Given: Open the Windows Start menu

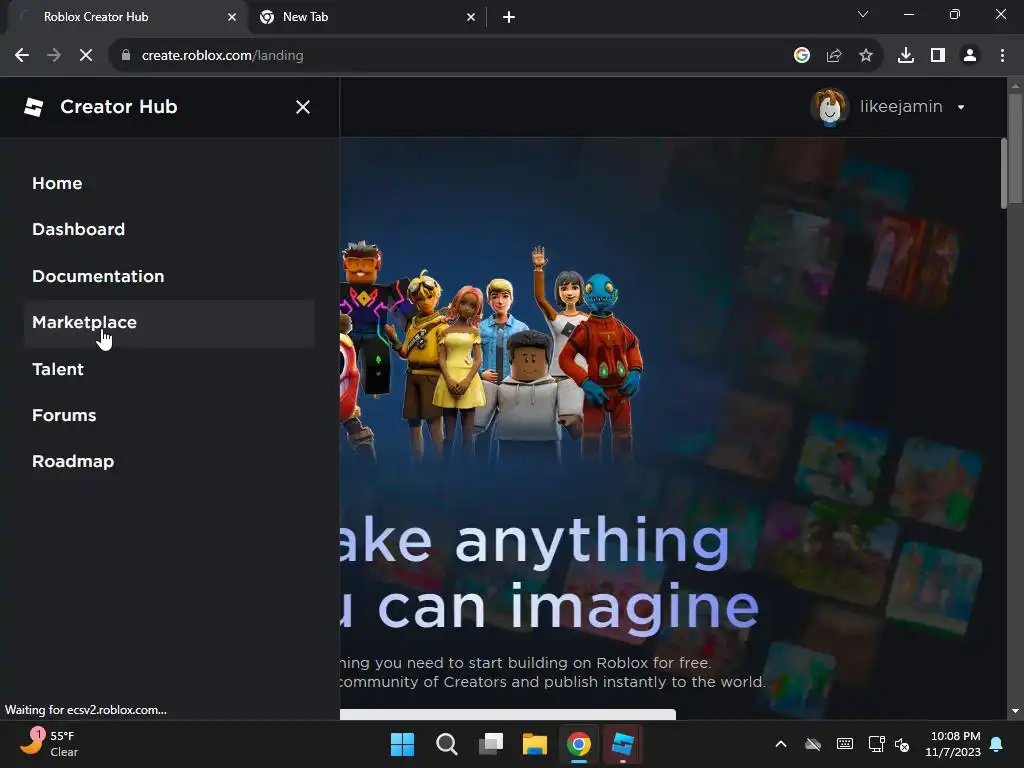Looking at the screenshot, I should click(x=402, y=744).
